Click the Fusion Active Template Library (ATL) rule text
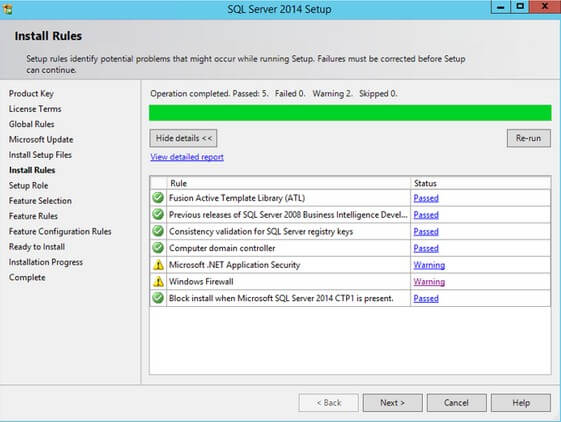 [237, 198]
